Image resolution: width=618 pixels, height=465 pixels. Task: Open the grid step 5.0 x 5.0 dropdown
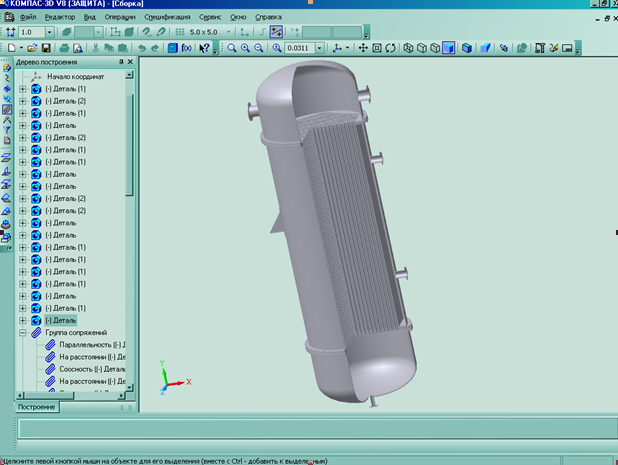tap(229, 32)
